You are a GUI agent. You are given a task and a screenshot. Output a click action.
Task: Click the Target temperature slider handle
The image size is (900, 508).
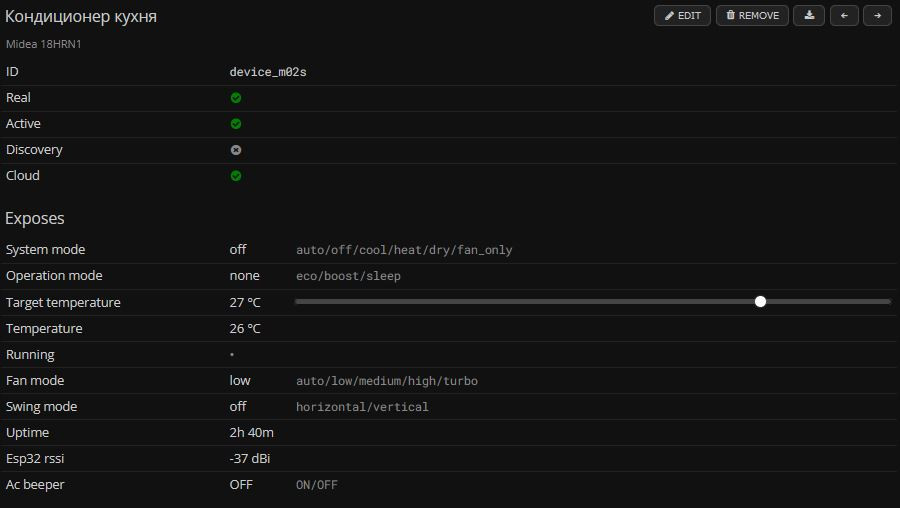pos(760,301)
